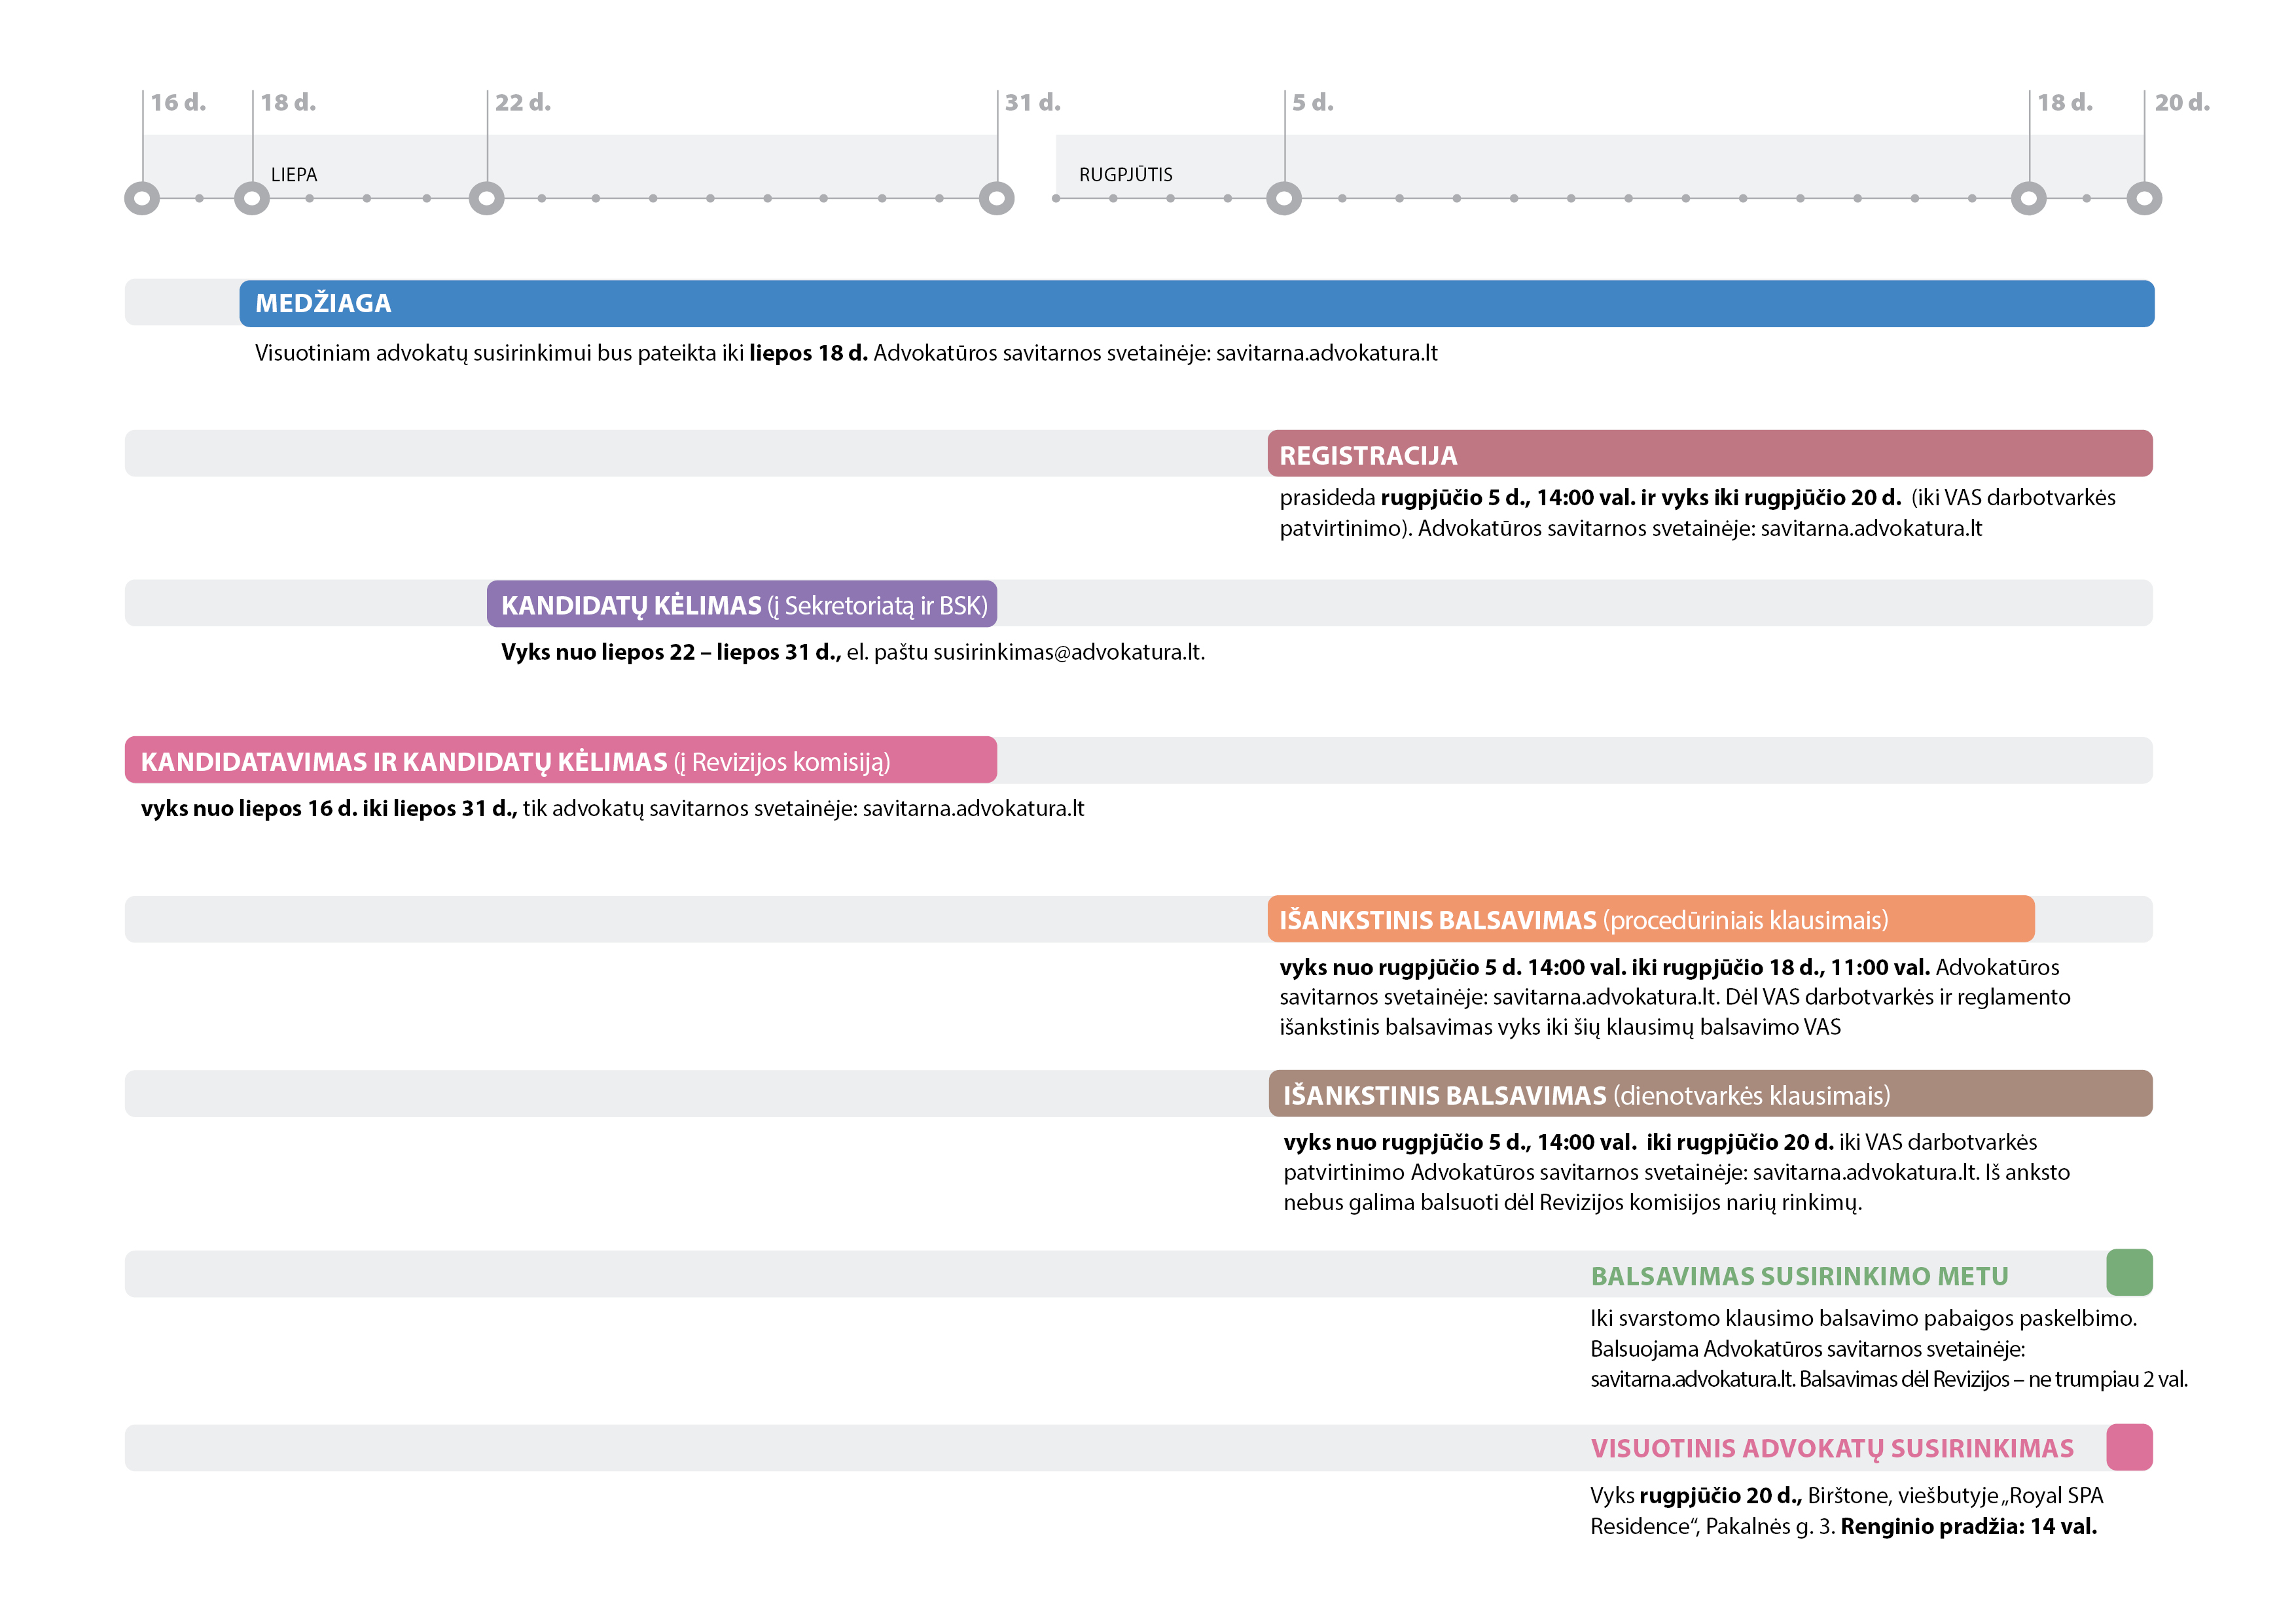Click the 31 d. date label
This screenshot has width=2296, height=1623.
point(1033,102)
